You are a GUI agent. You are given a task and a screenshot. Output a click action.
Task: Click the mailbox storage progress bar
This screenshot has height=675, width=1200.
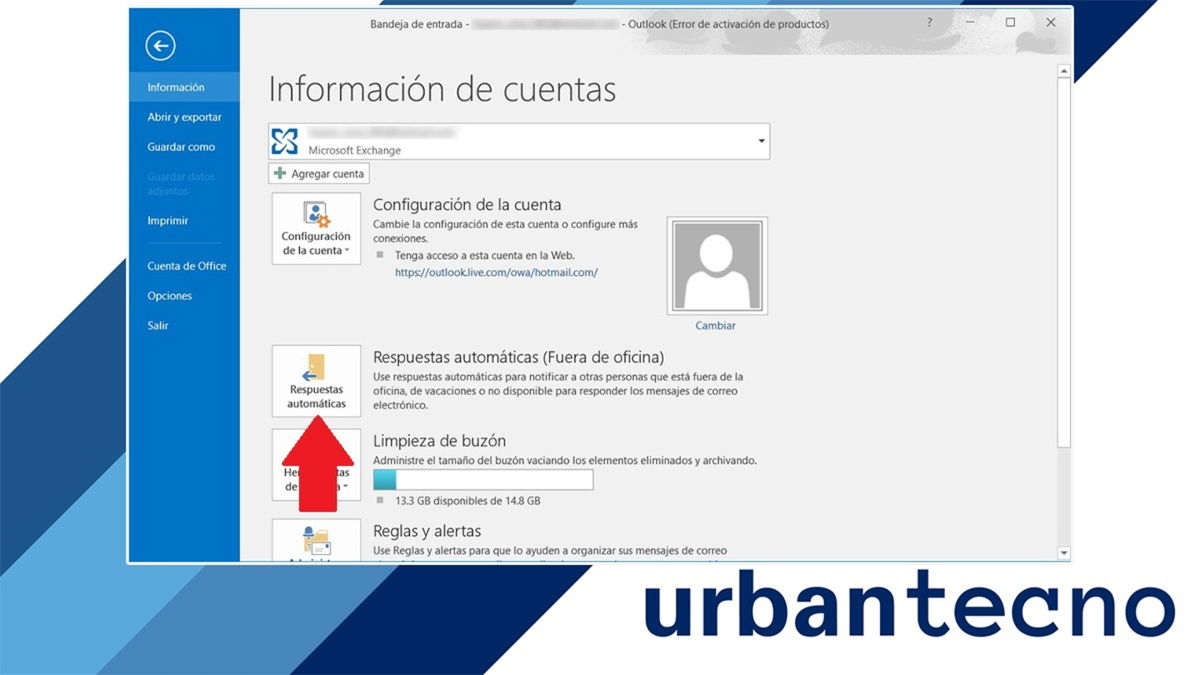click(484, 480)
